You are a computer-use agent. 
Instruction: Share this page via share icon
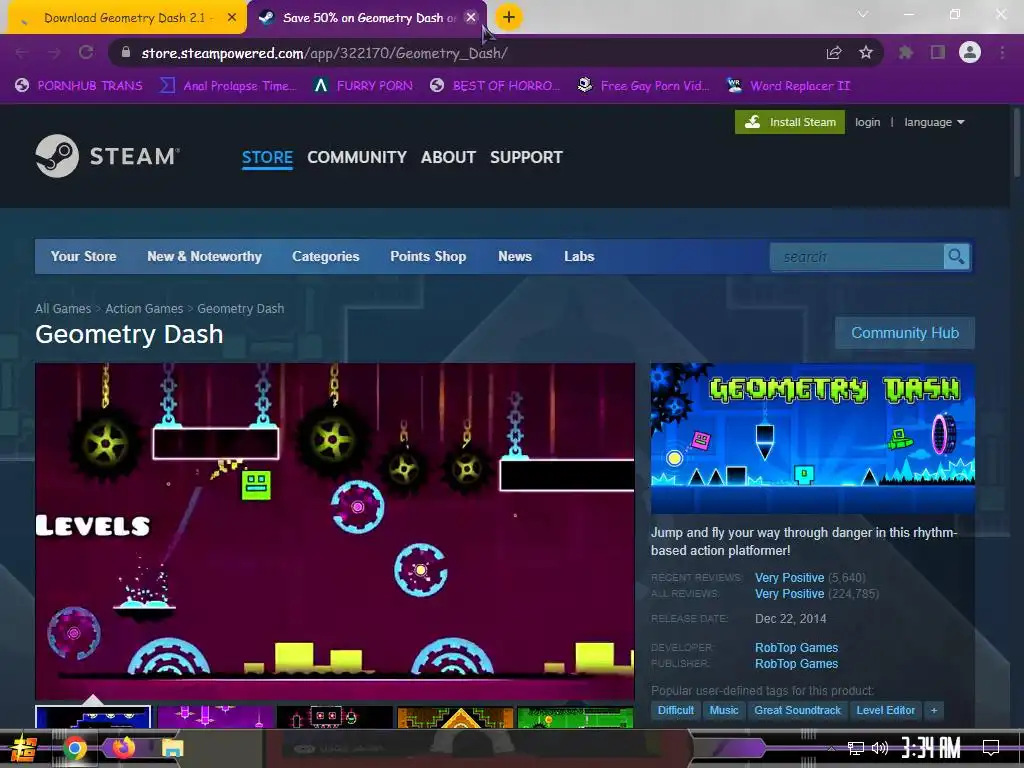tap(834, 53)
